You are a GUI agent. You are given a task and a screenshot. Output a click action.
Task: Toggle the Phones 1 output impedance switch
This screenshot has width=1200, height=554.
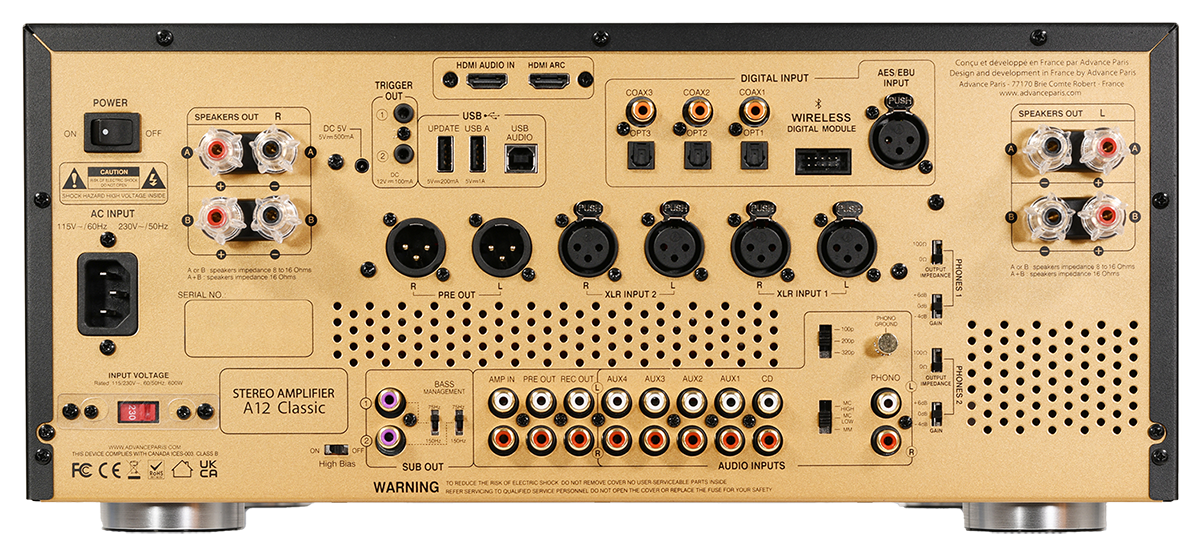[x=937, y=251]
